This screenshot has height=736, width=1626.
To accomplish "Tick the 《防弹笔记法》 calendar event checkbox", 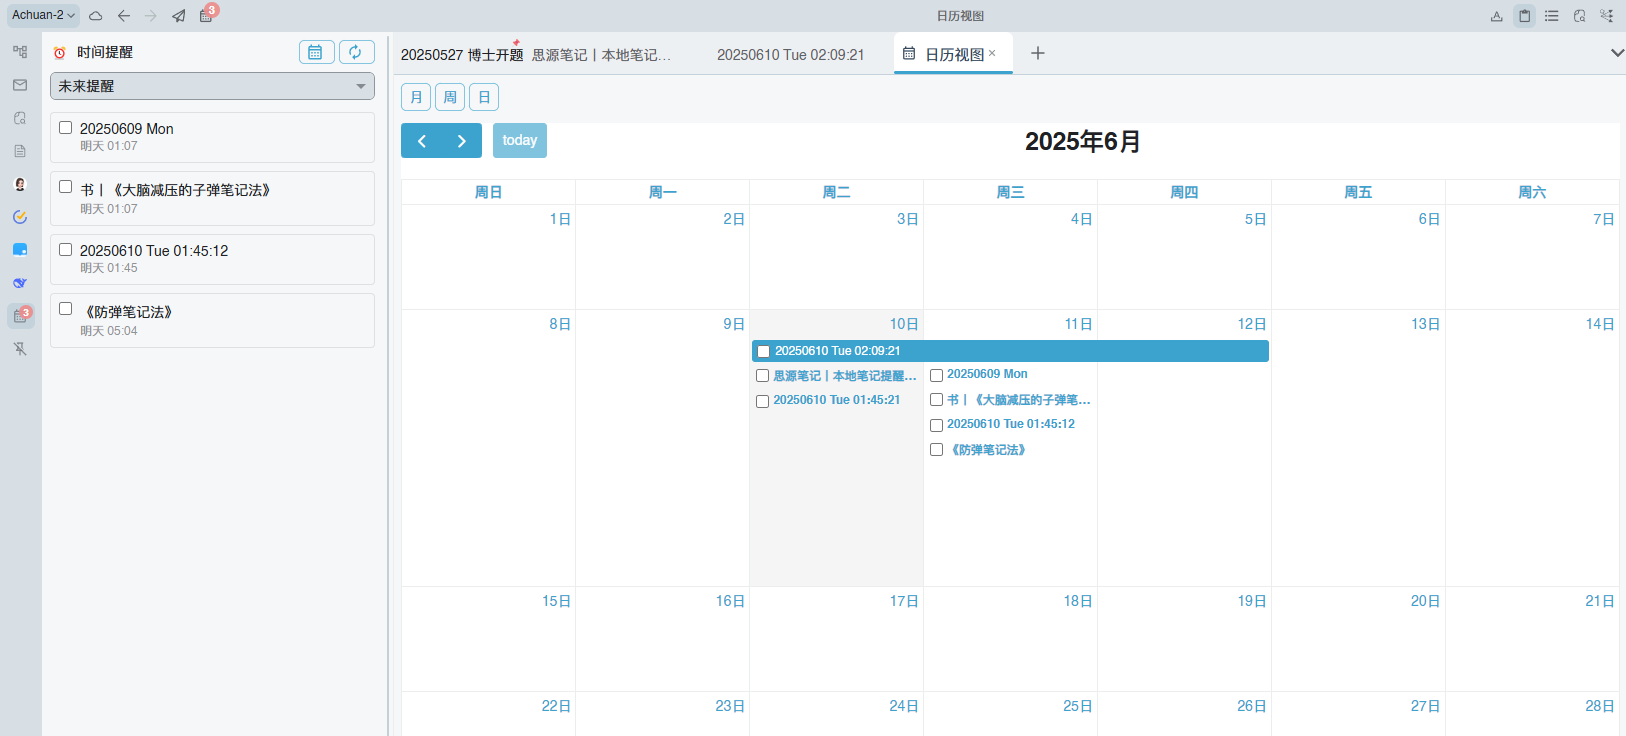I will [937, 450].
